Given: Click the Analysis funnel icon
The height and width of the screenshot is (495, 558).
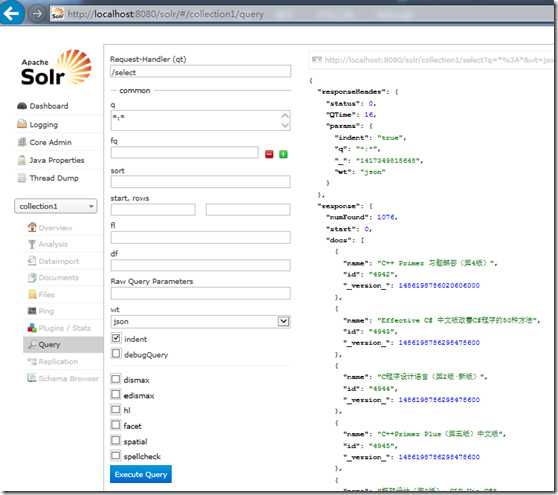Looking at the screenshot, I should [32, 244].
